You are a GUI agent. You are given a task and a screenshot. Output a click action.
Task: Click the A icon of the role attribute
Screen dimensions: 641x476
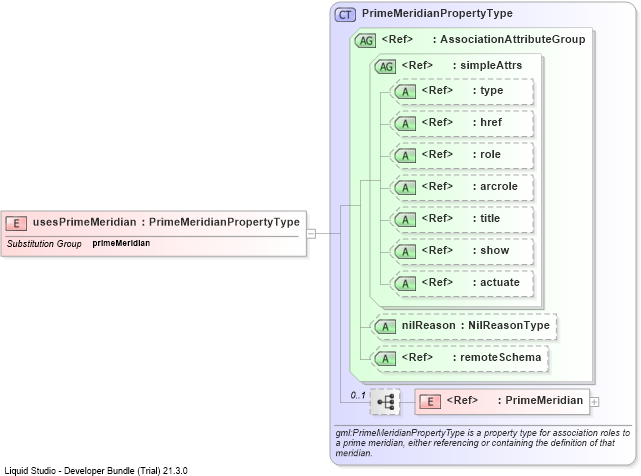pos(405,155)
